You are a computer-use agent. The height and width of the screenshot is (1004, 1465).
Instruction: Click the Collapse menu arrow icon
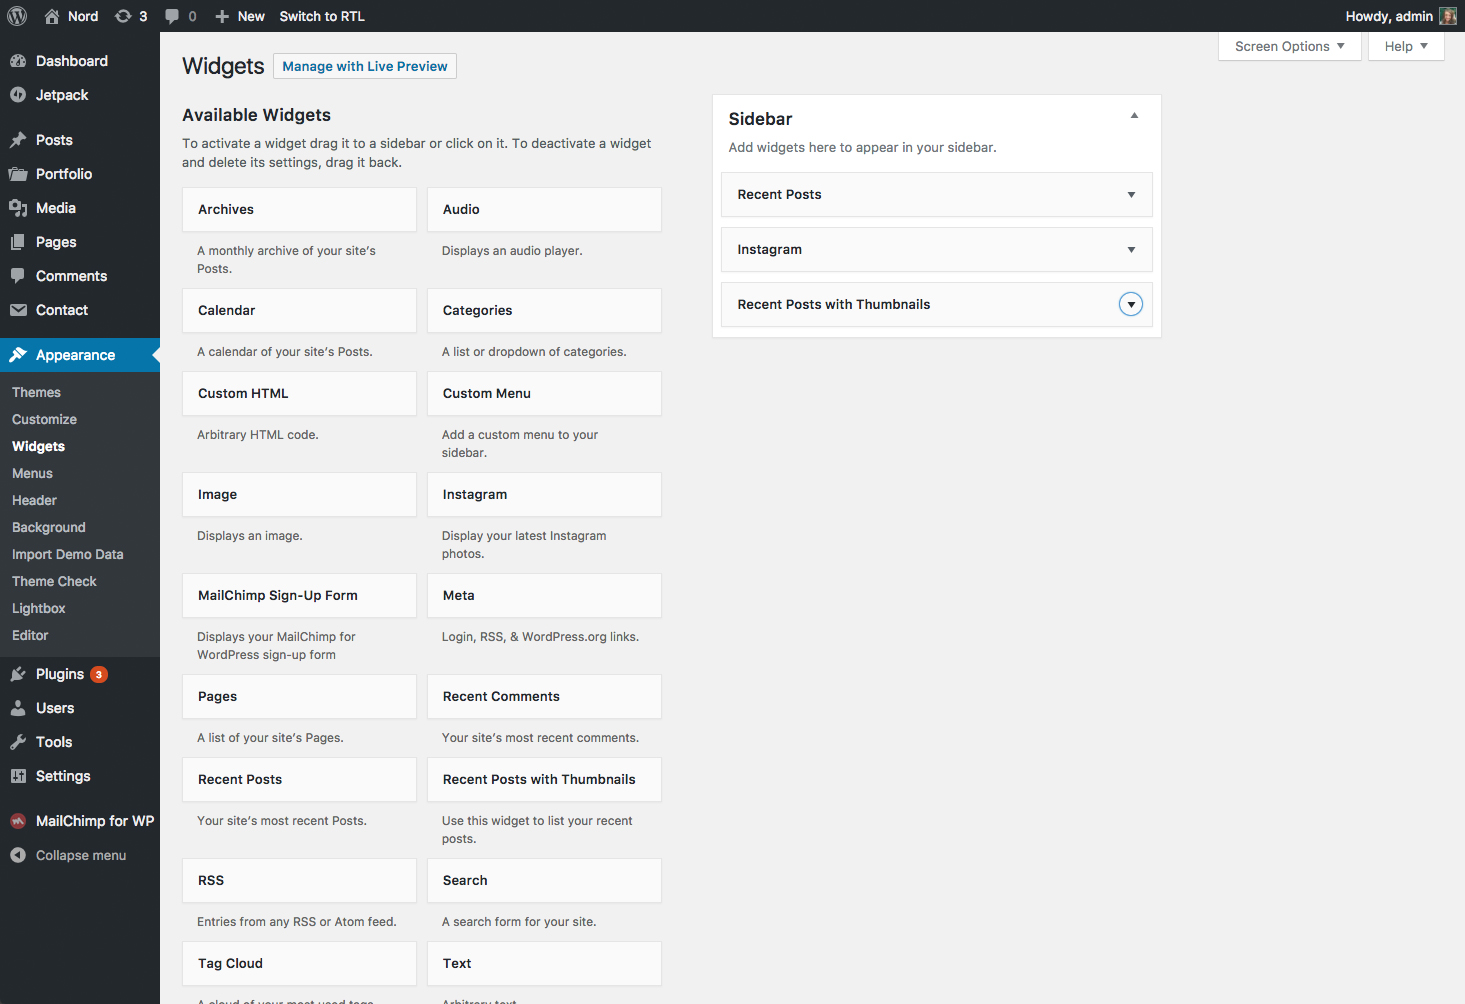tap(18, 855)
